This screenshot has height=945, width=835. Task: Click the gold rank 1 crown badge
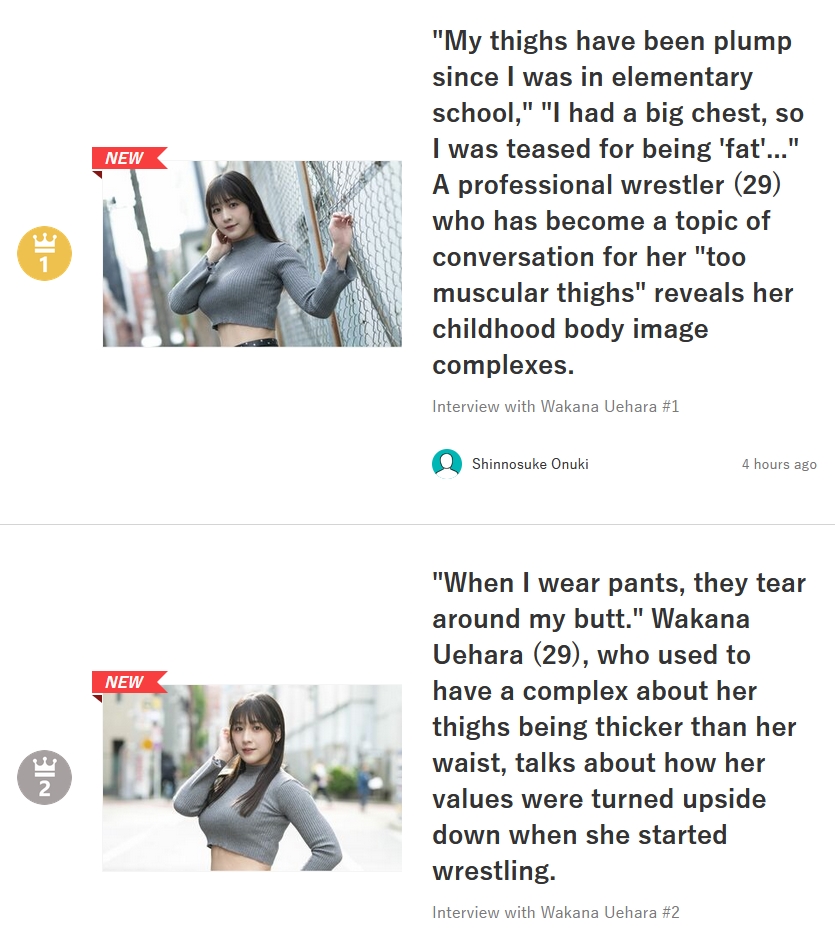[44, 254]
